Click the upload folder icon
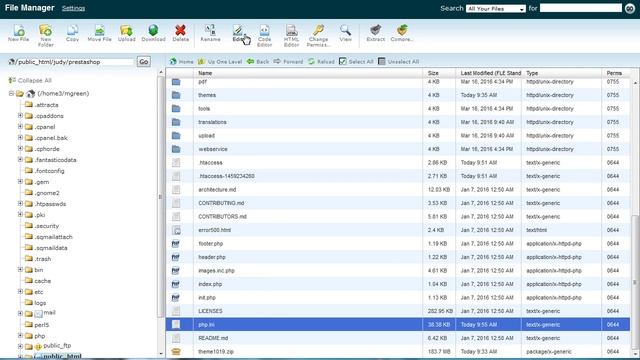Screen dimensions: 640x360 pyautogui.click(x=176, y=136)
